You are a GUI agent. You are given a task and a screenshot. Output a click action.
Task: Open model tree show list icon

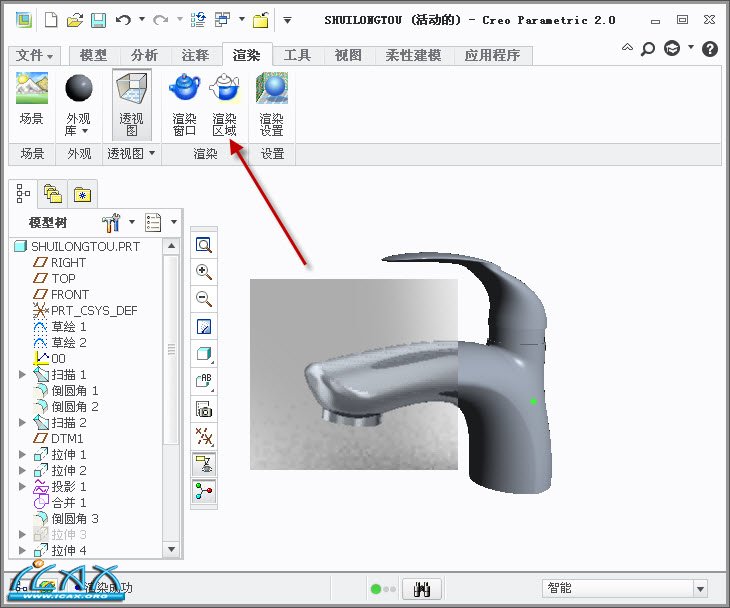pos(153,223)
